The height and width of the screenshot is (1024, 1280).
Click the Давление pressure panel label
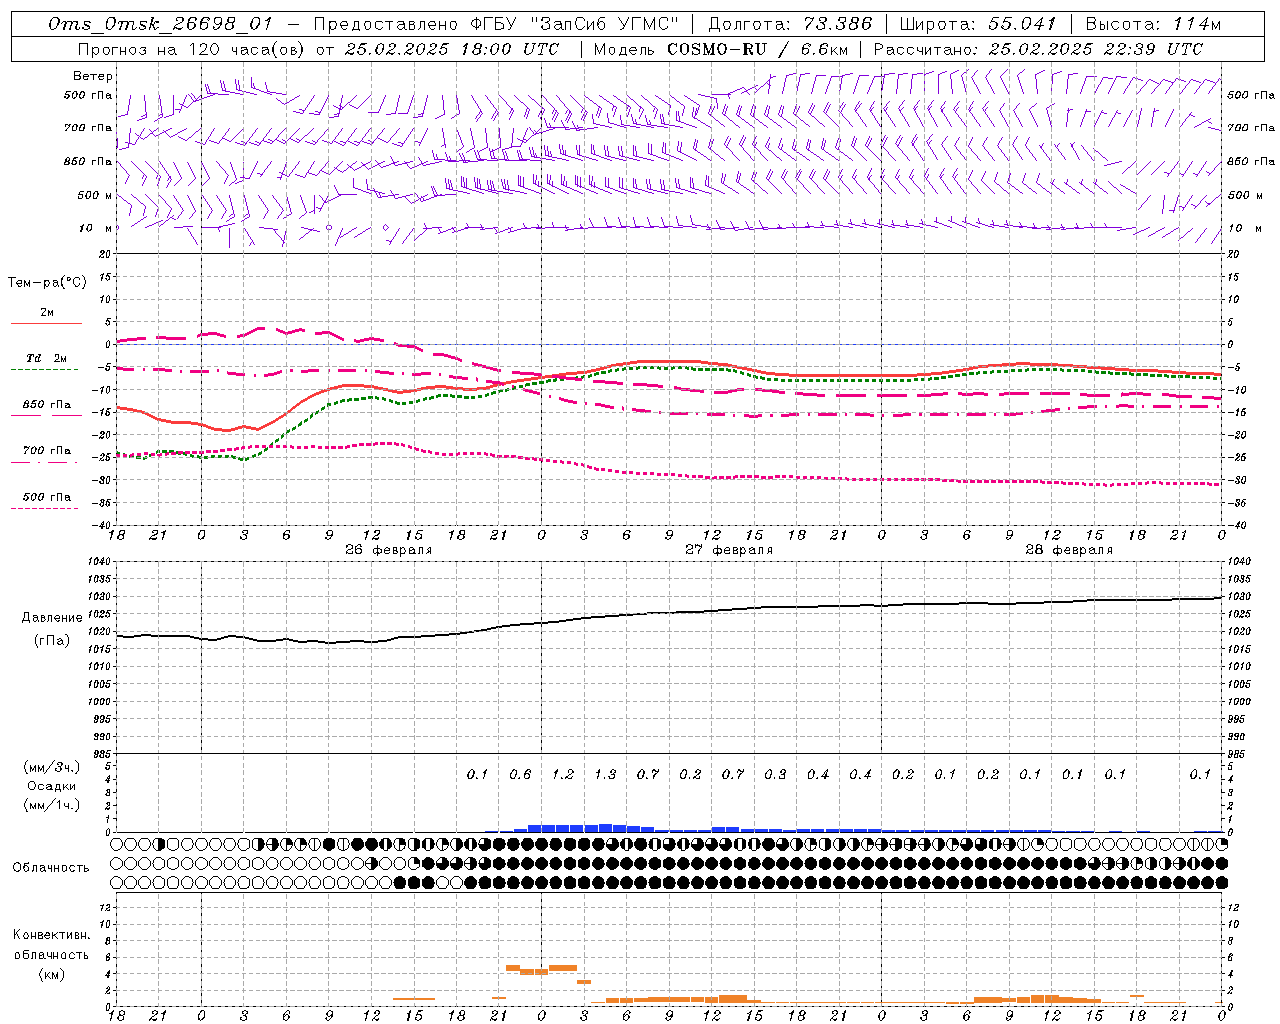[52, 618]
